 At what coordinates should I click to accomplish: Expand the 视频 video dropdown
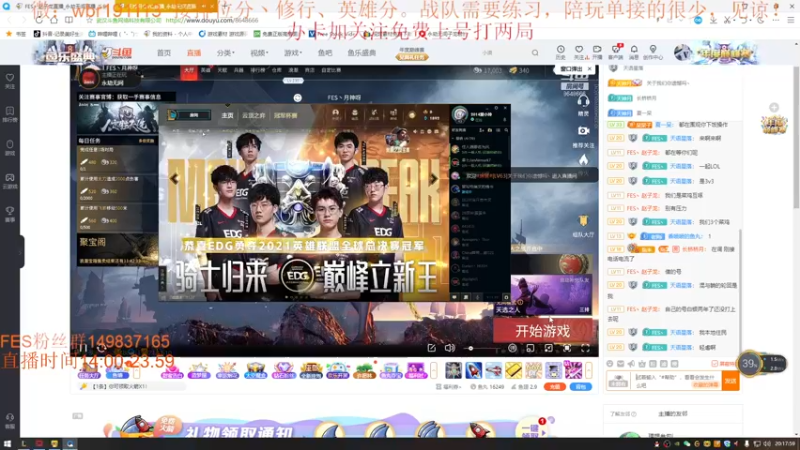pos(259,53)
